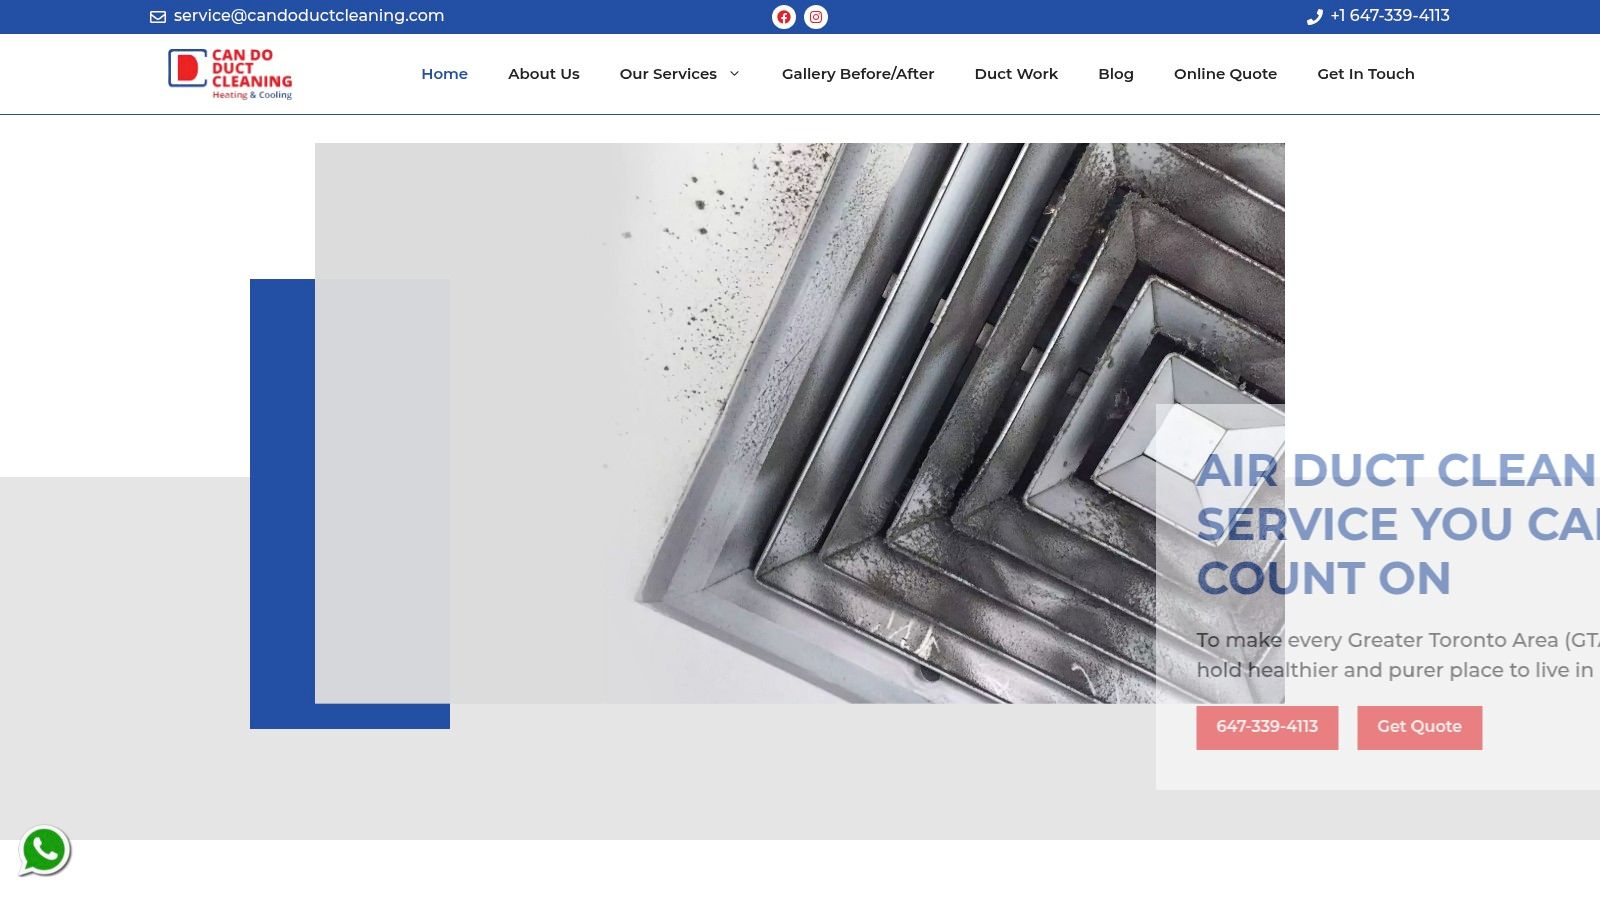The width and height of the screenshot is (1600, 900).
Task: Open the service@candoductcleaning.com email link
Action: (x=308, y=16)
